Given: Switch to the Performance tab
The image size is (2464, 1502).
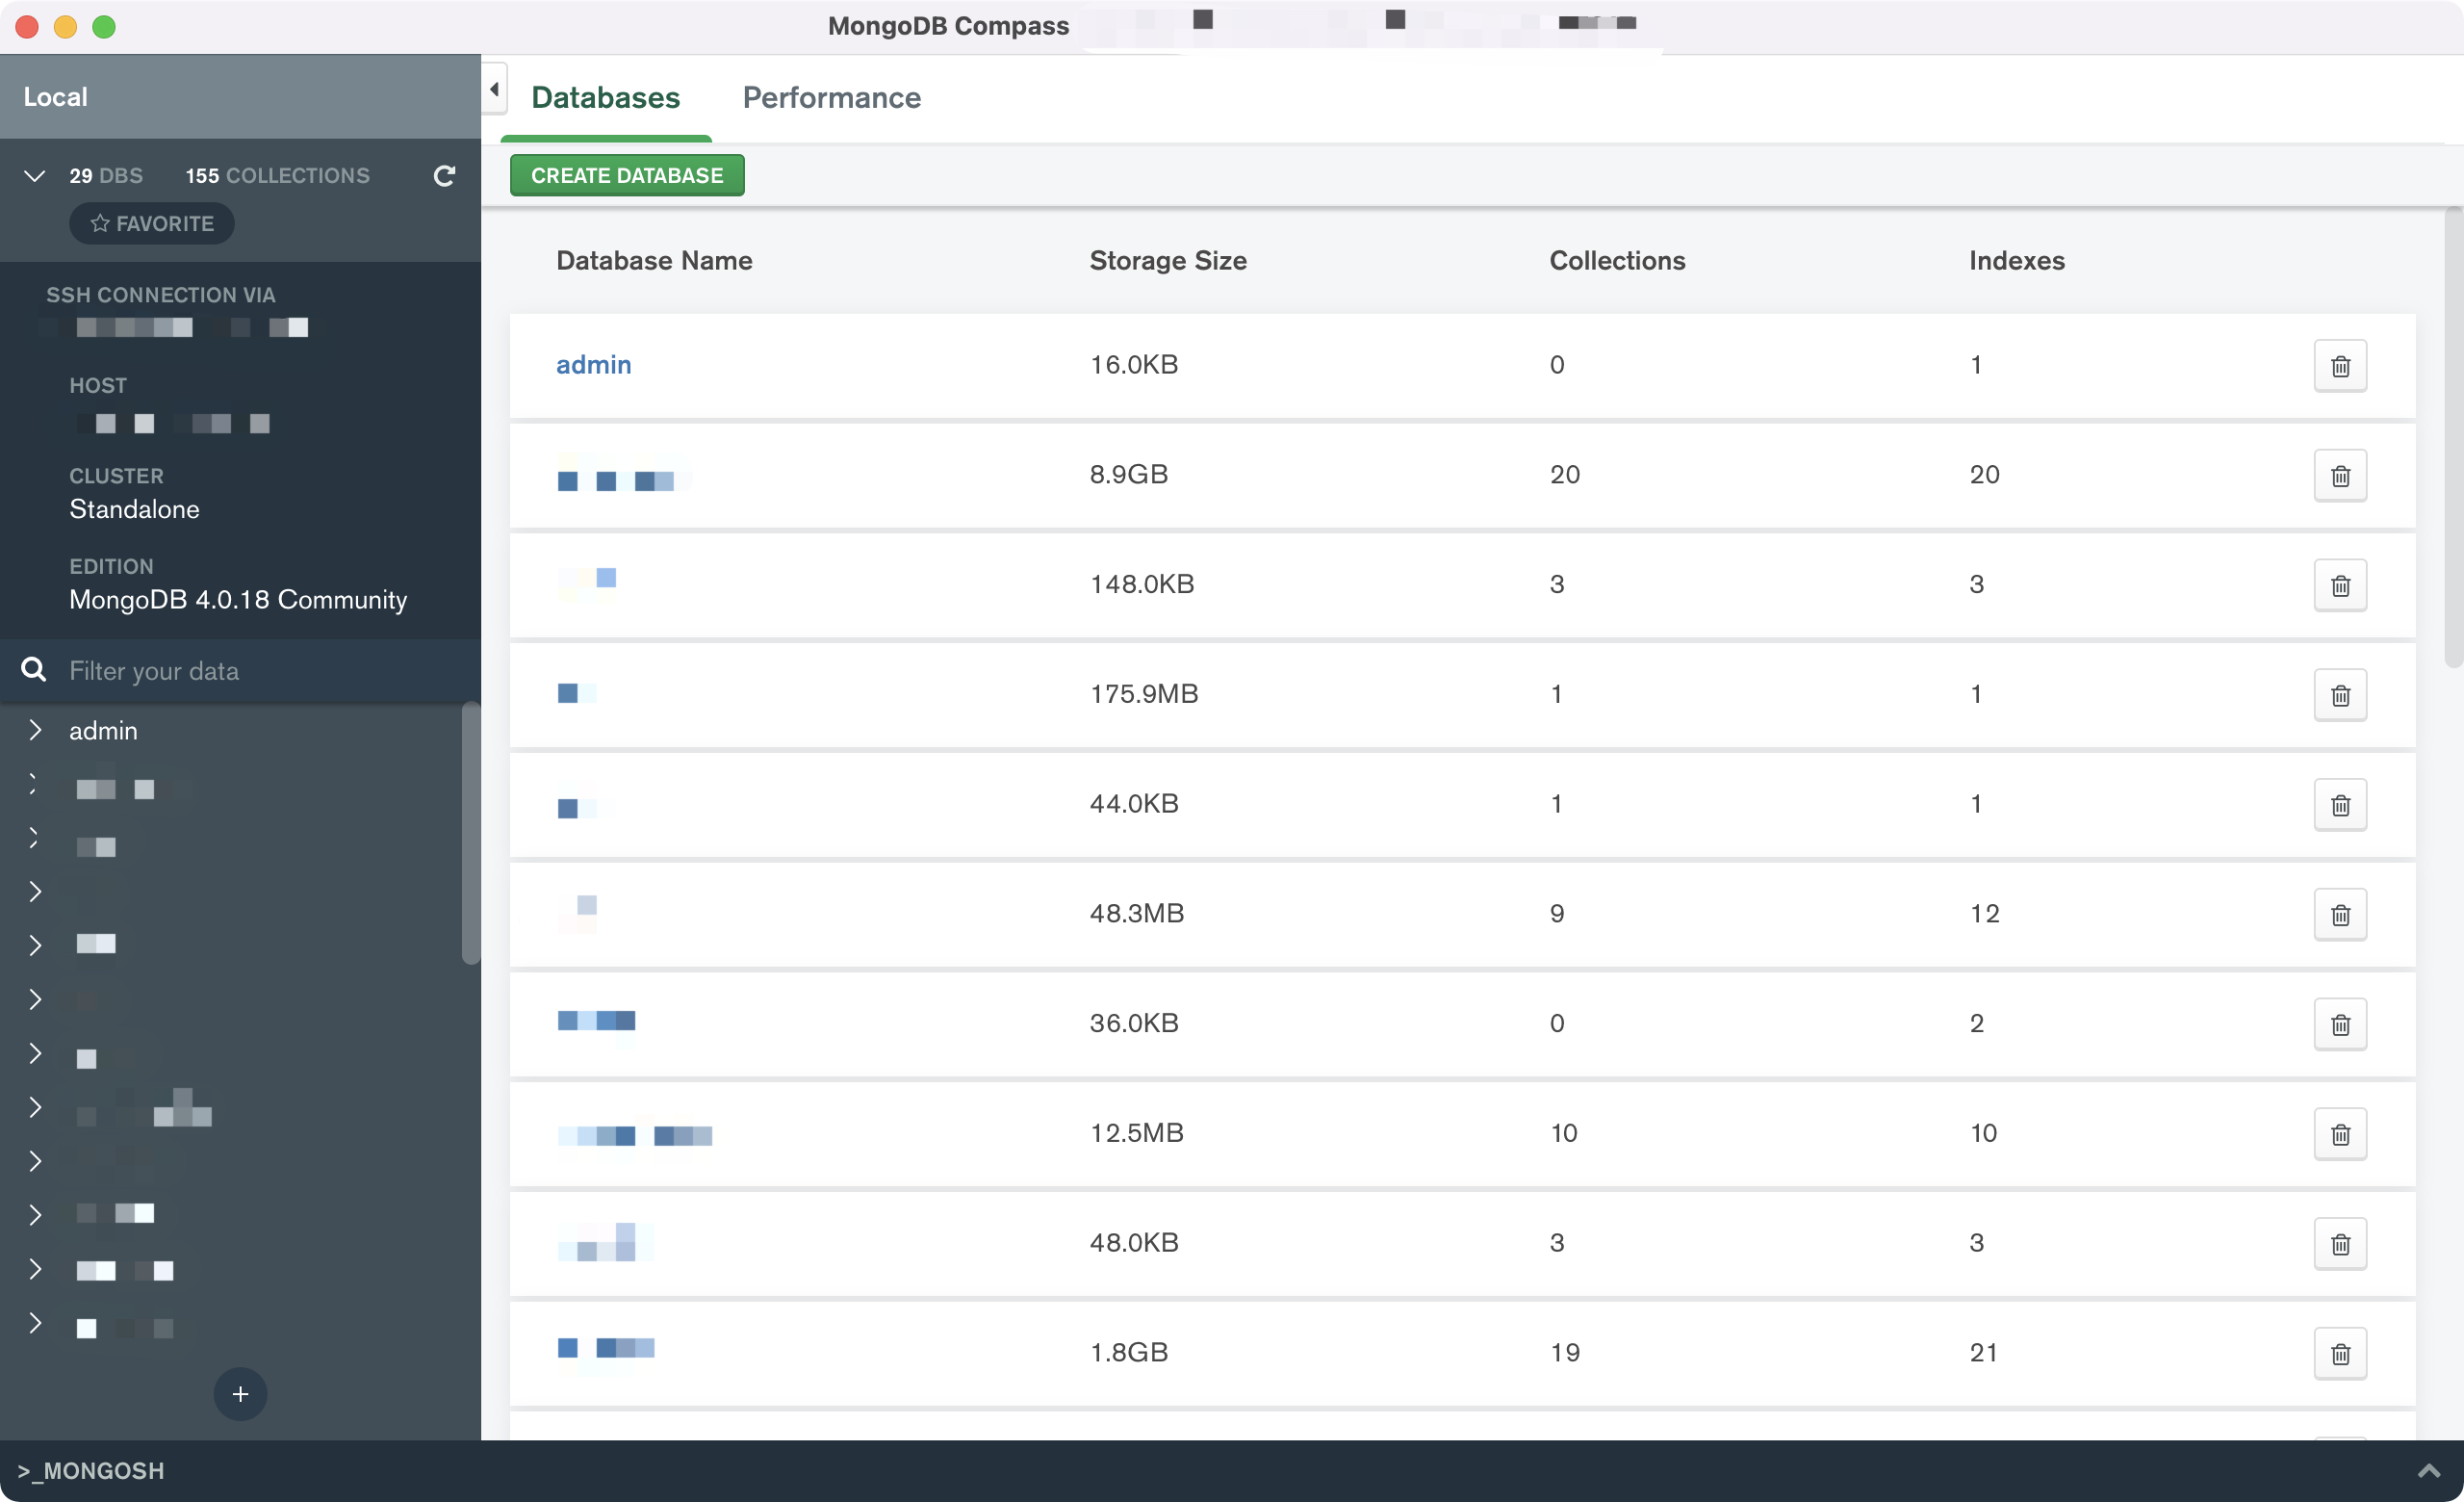Looking at the screenshot, I should (831, 98).
